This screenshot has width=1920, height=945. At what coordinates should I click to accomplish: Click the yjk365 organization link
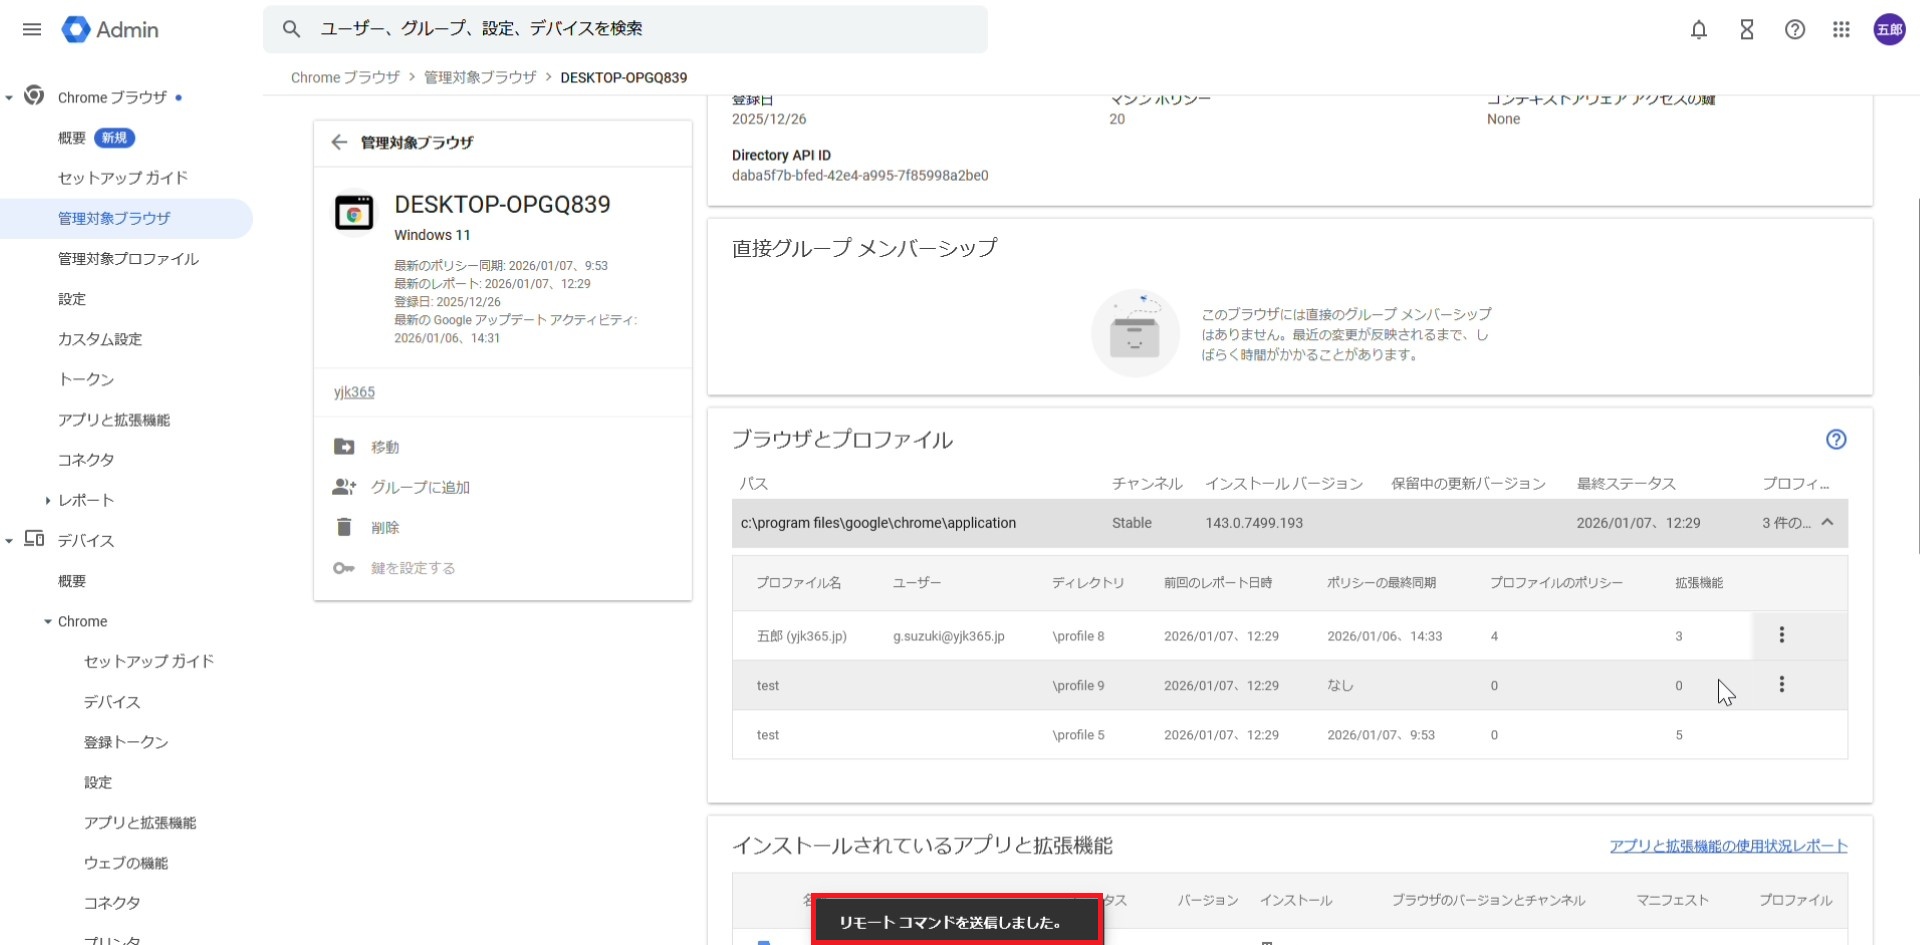coord(354,392)
